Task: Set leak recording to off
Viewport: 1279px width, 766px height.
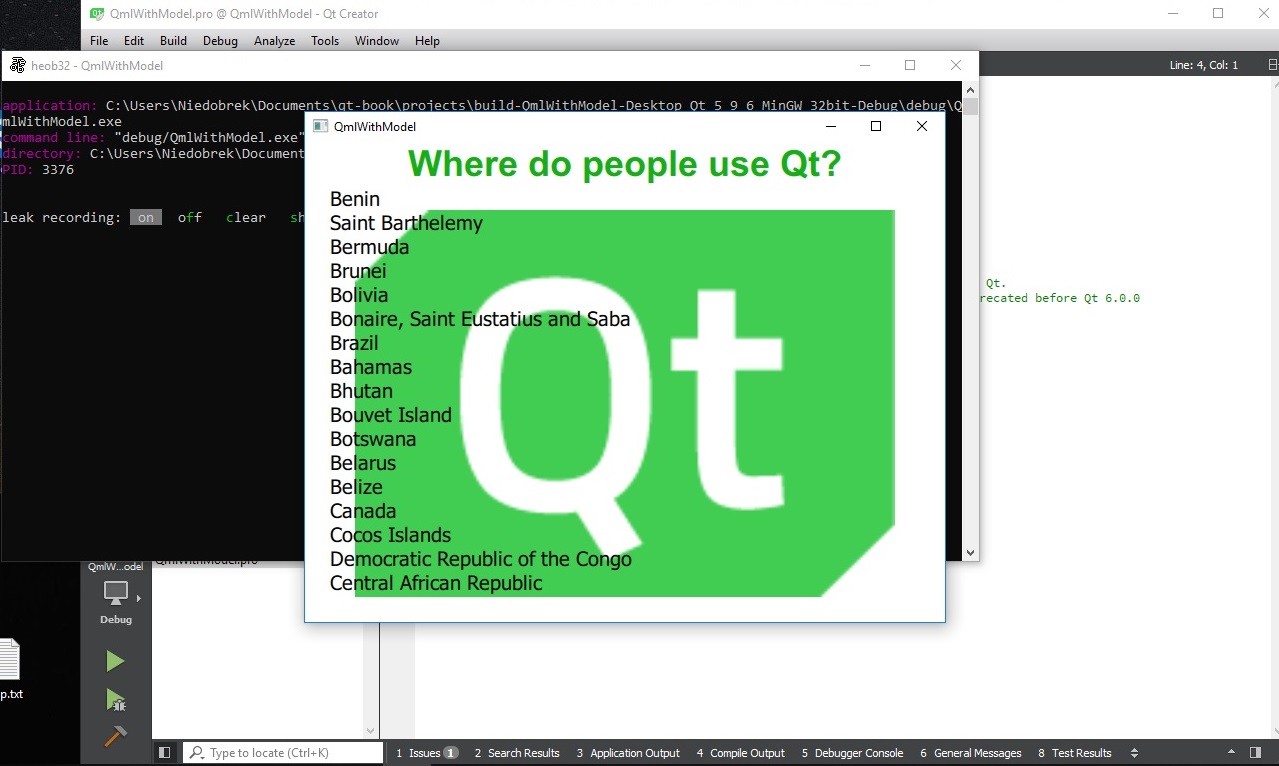Action: [190, 217]
